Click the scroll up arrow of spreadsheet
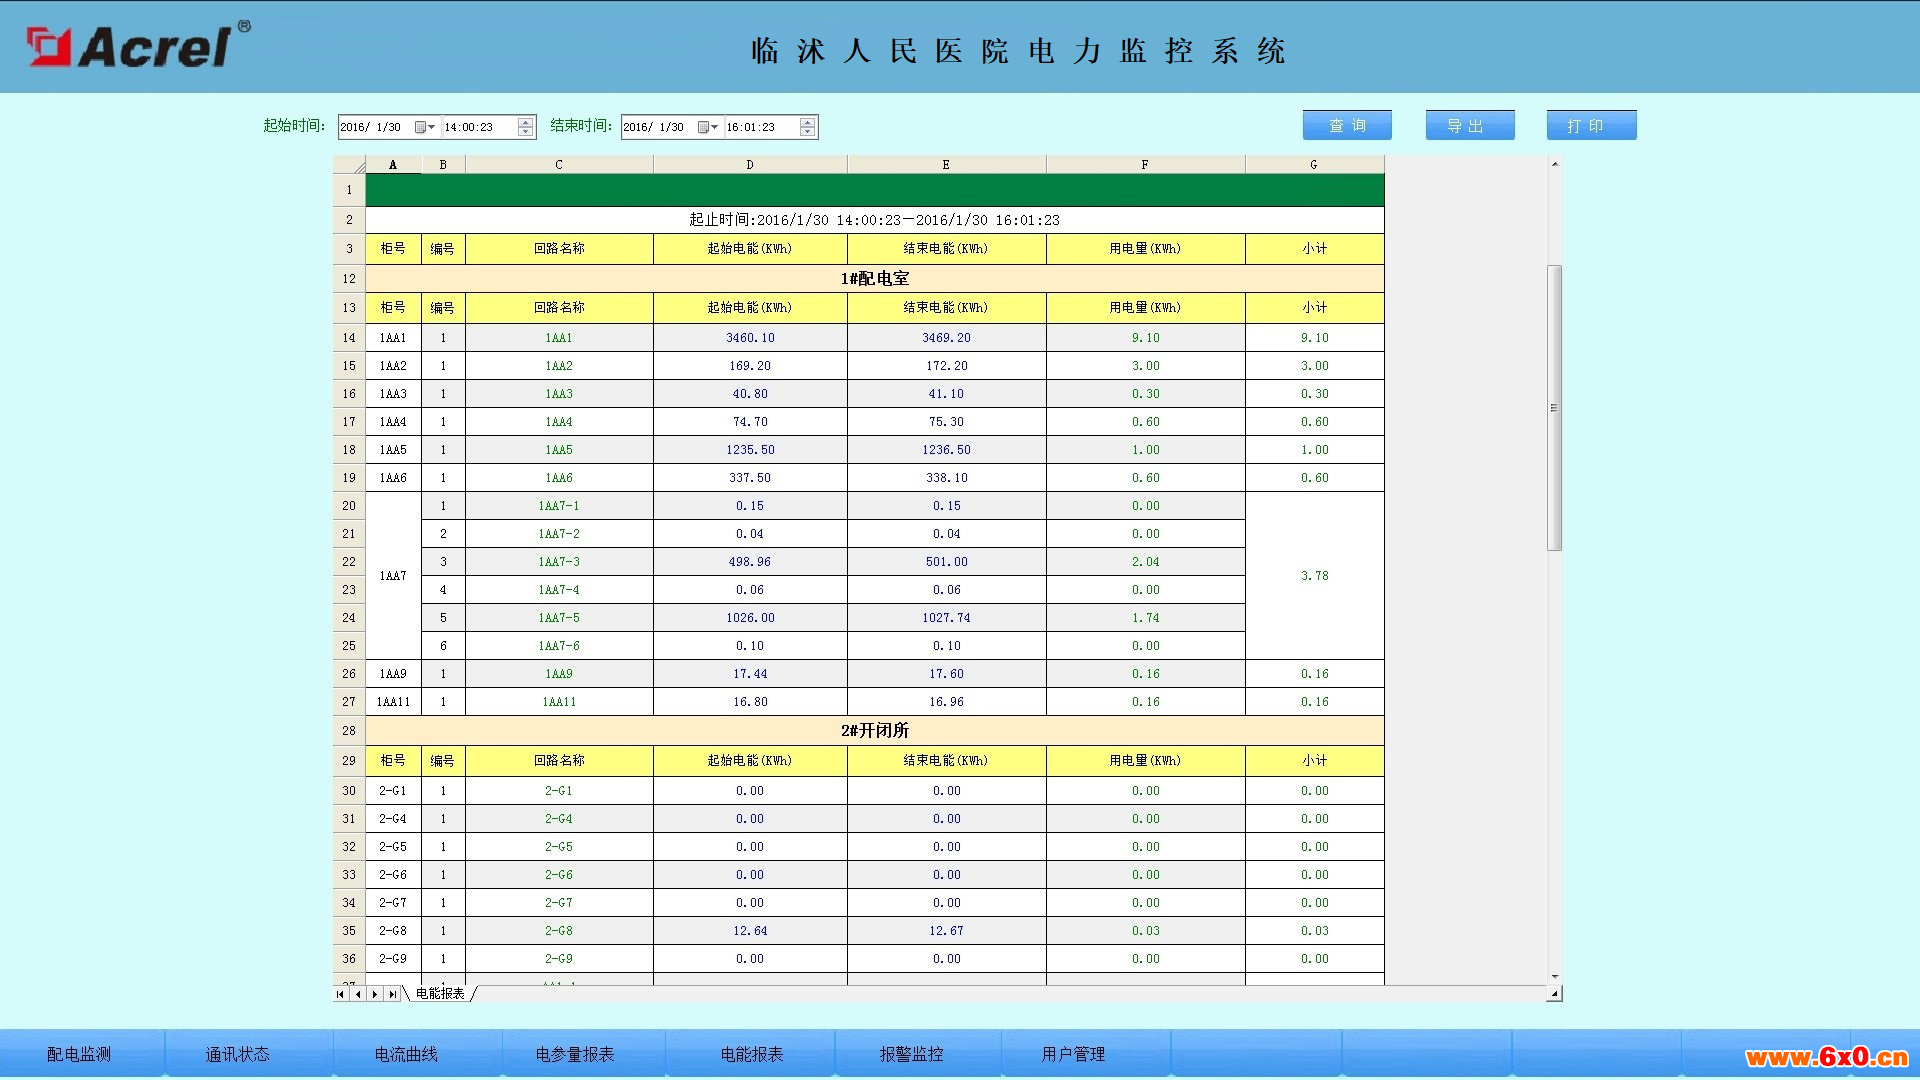The height and width of the screenshot is (1080, 1920). 1554,163
